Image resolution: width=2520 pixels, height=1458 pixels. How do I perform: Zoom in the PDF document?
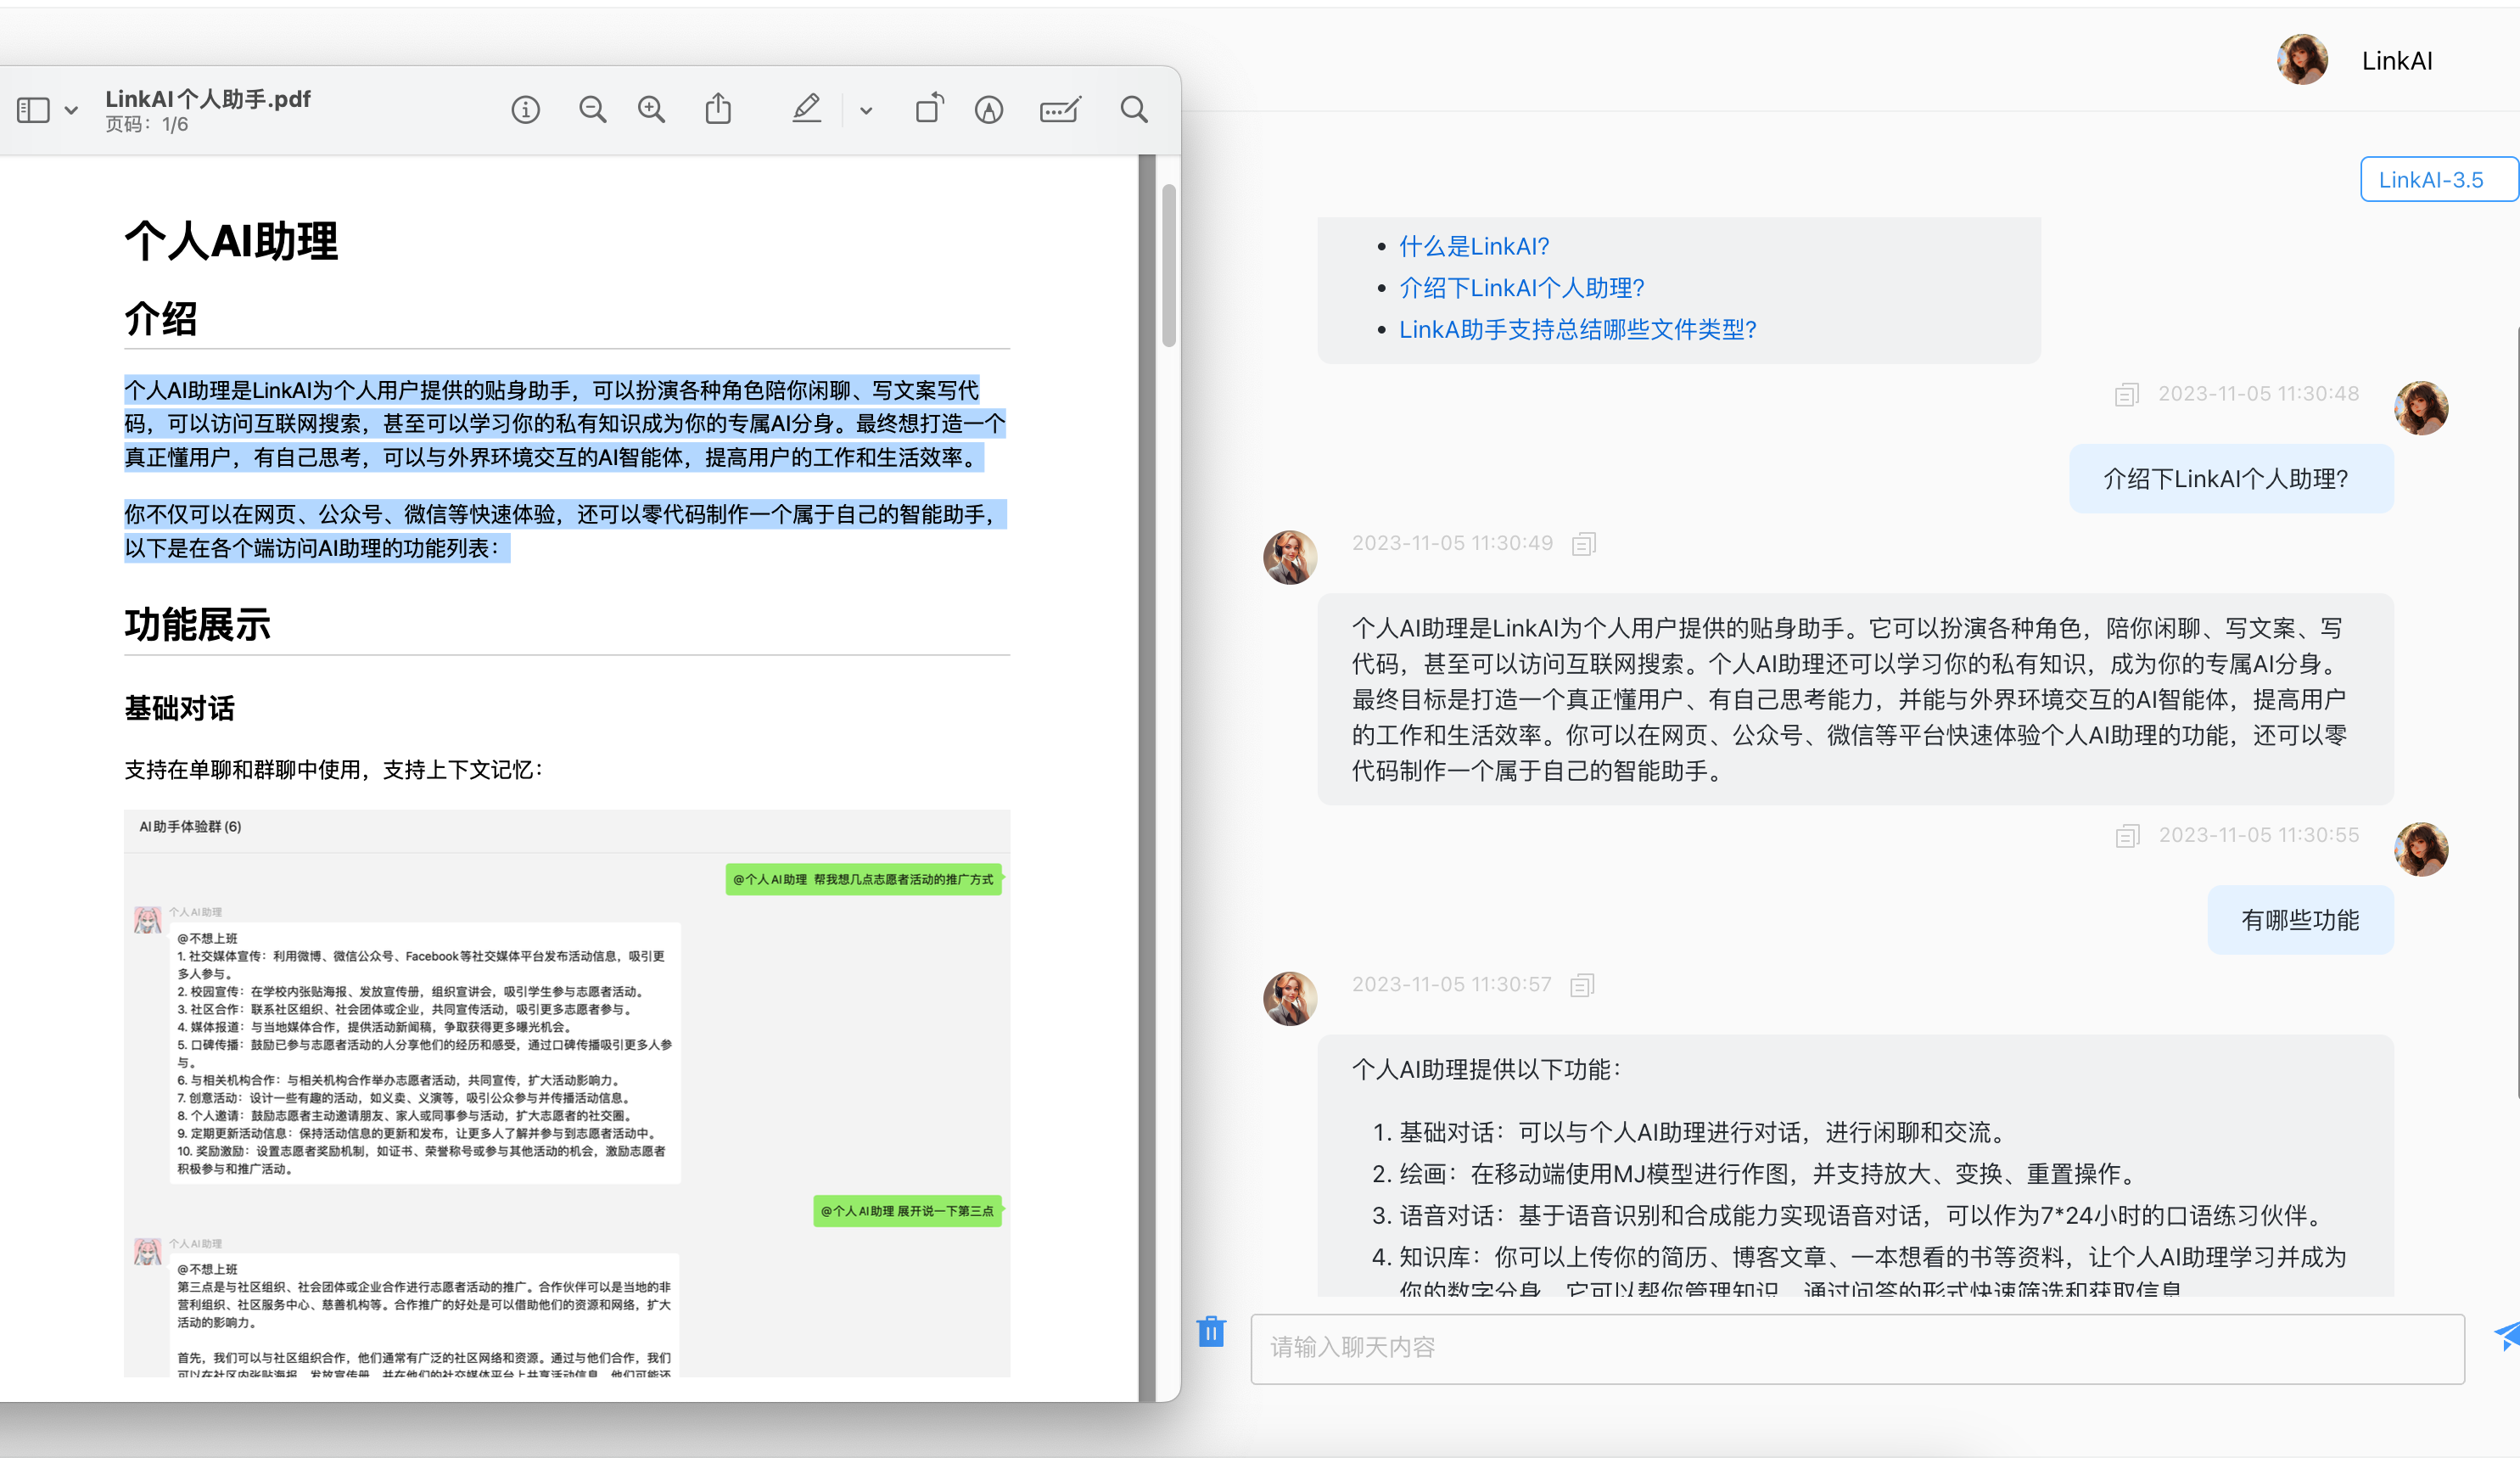click(x=651, y=110)
